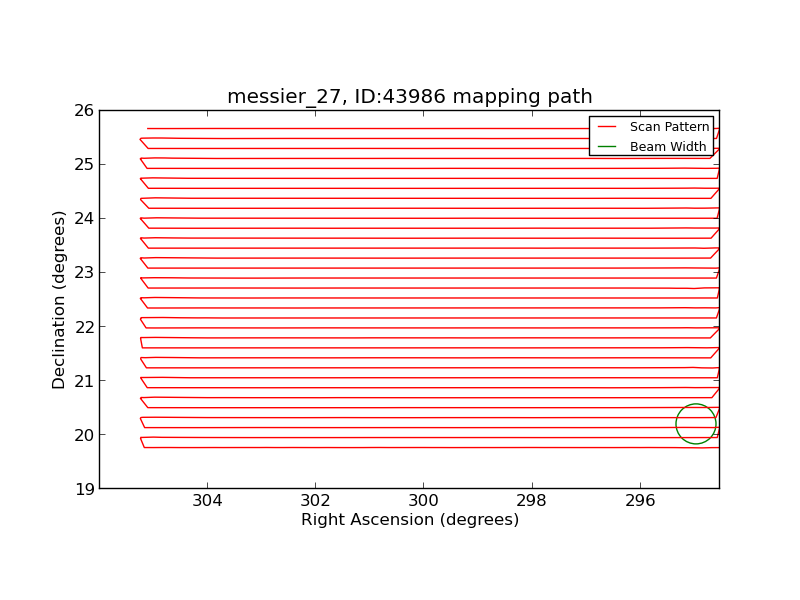Viewport: 800px width, 600px height.
Task: Click the y-axis tick label 19
Action: [x=84, y=489]
